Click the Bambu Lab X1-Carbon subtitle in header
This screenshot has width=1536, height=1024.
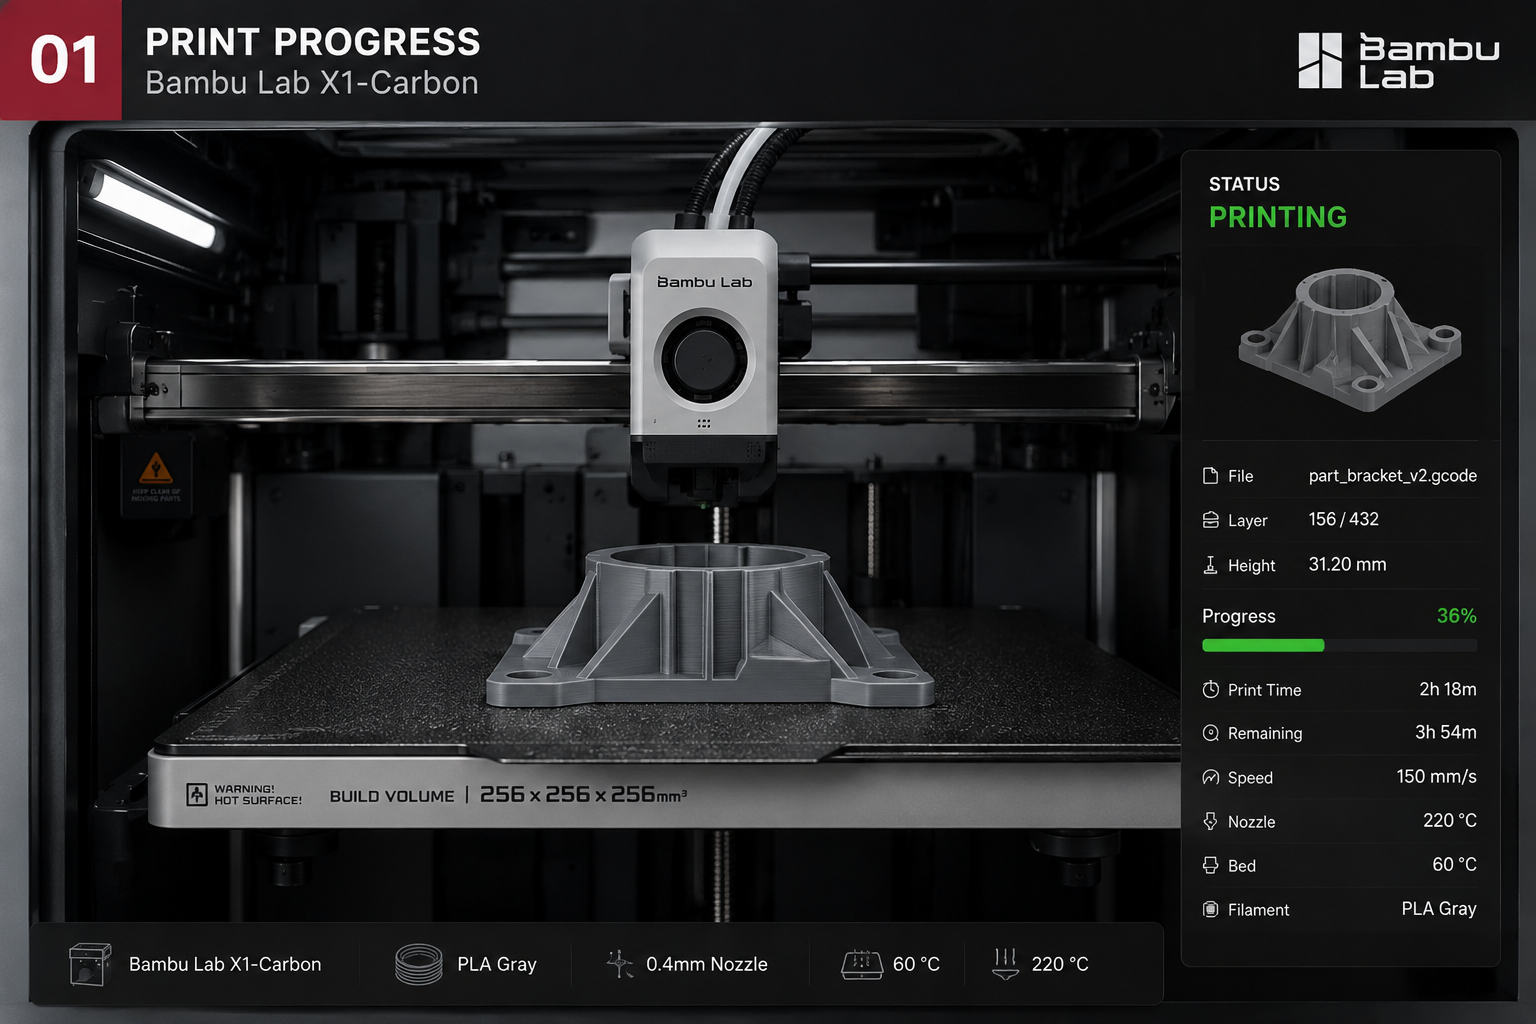point(312,82)
